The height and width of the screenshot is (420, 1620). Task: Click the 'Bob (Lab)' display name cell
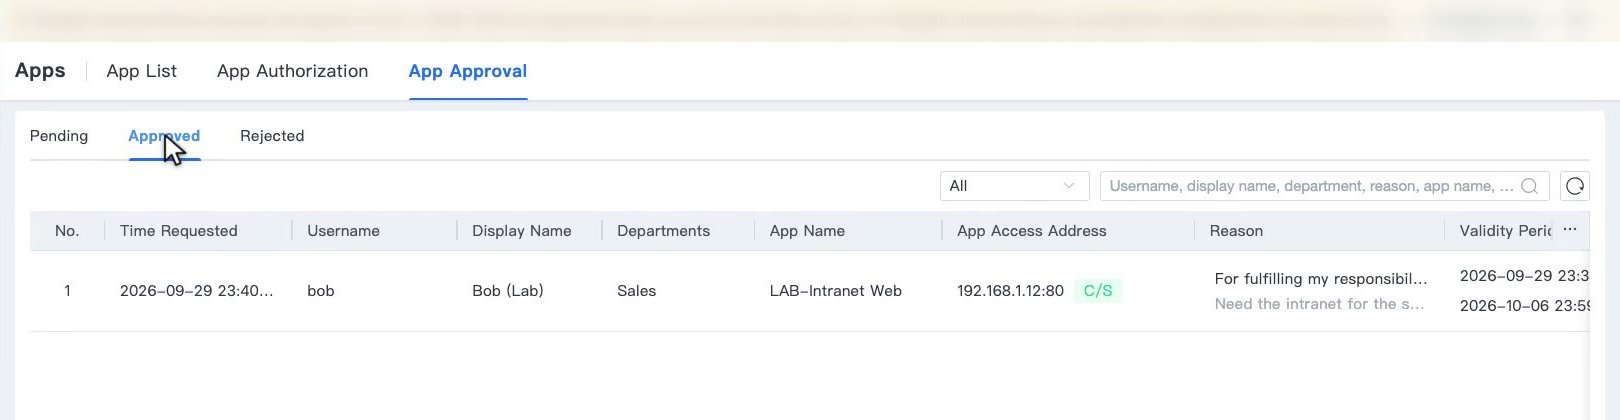click(x=508, y=291)
